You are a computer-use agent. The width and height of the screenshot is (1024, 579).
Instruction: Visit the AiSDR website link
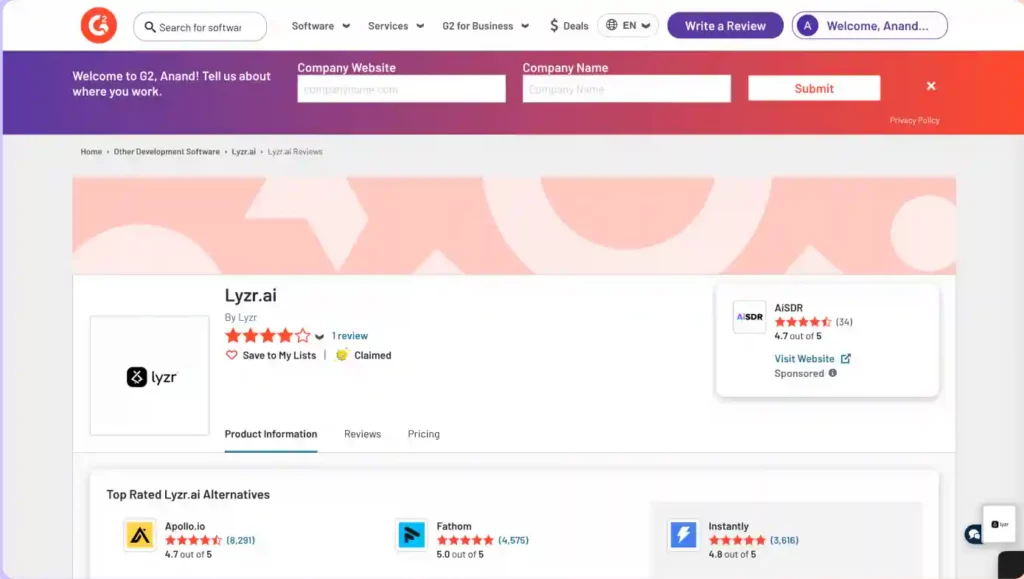pyautogui.click(x=805, y=358)
